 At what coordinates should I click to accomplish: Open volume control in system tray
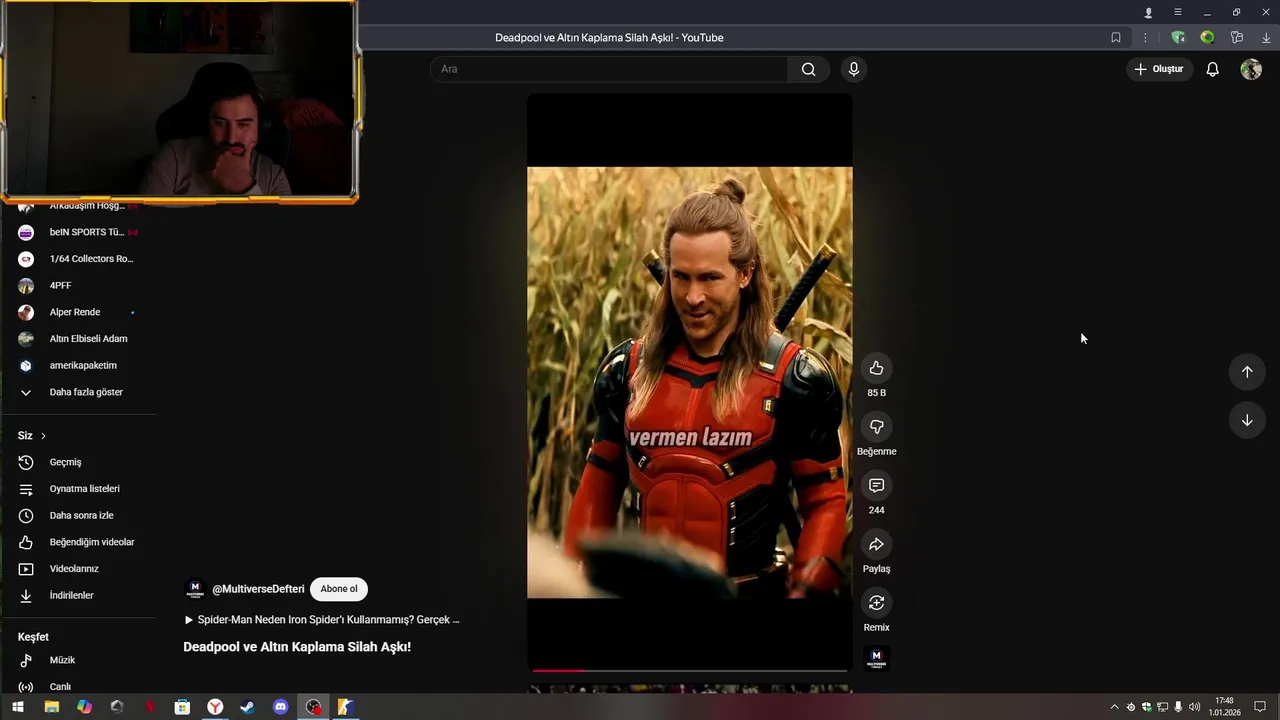[1194, 707]
